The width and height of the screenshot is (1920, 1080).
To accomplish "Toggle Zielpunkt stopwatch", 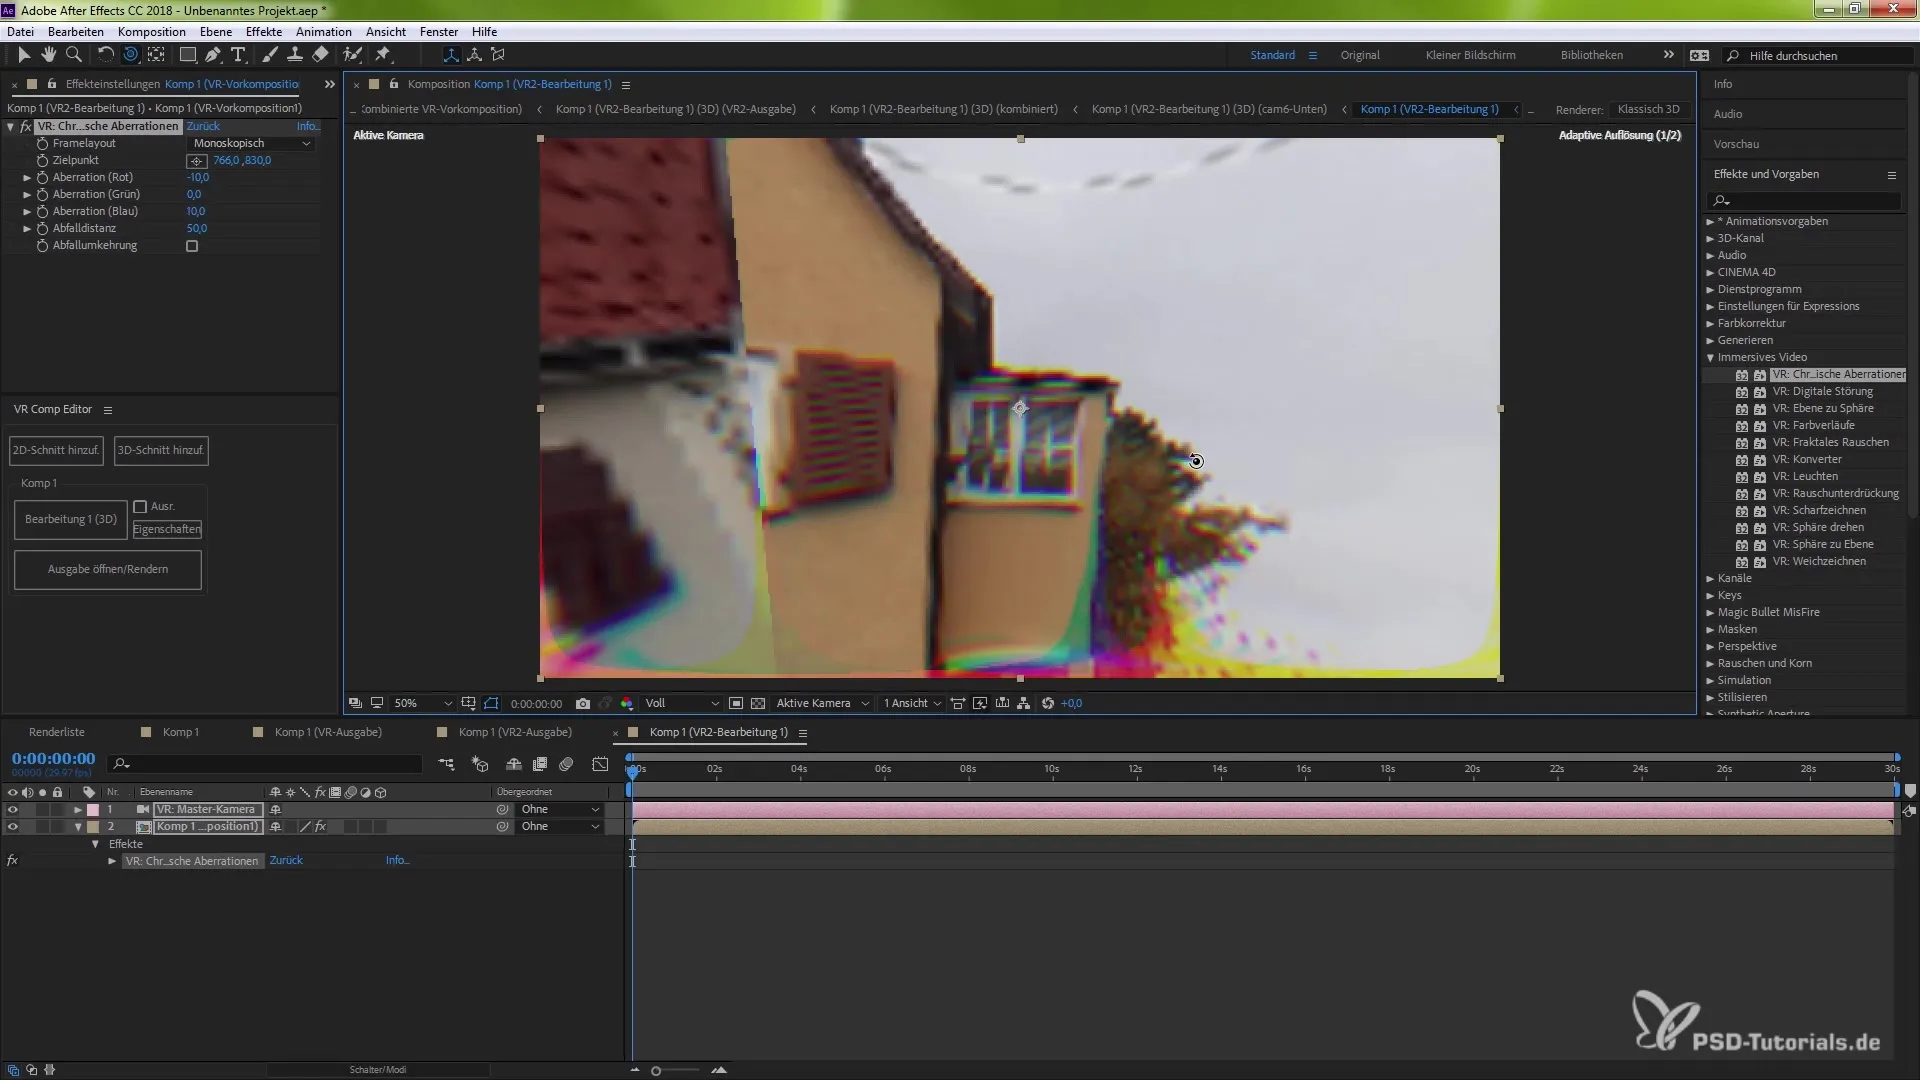I will (x=42, y=161).
